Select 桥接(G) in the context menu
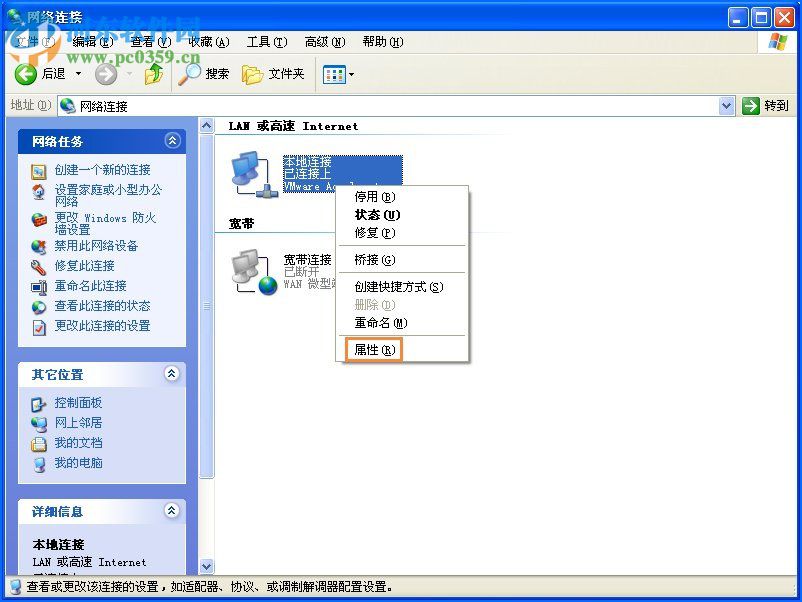Screen dimensions: 802x602 pyautogui.click(x=402, y=260)
